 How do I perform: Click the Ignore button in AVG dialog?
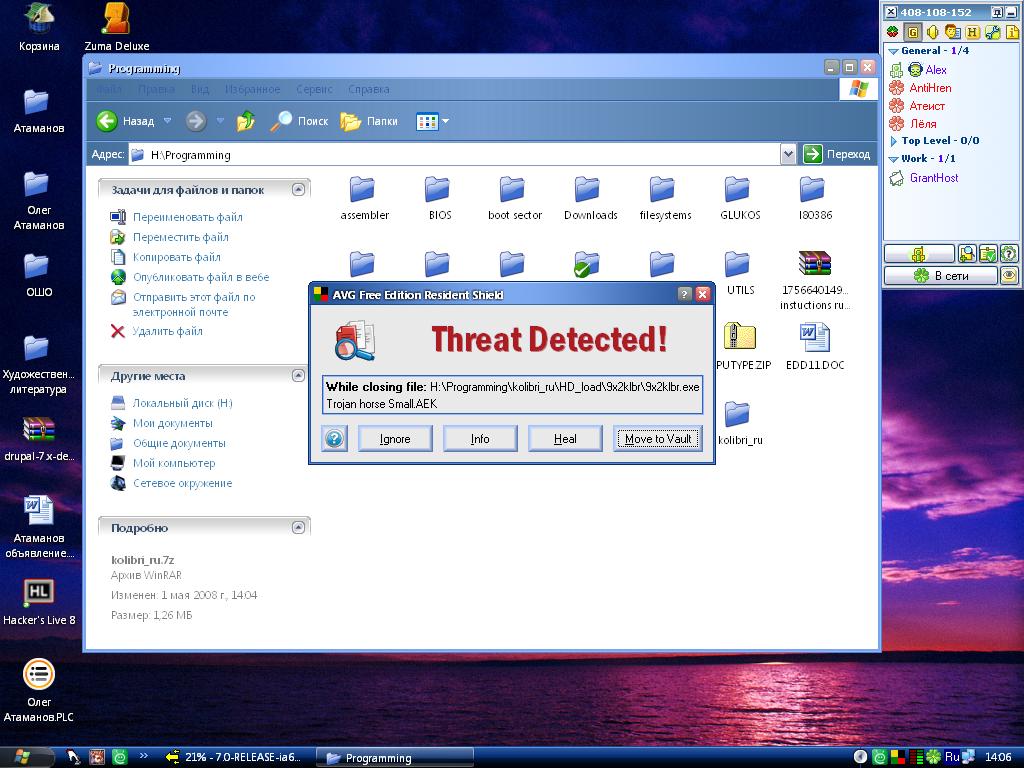click(x=395, y=439)
